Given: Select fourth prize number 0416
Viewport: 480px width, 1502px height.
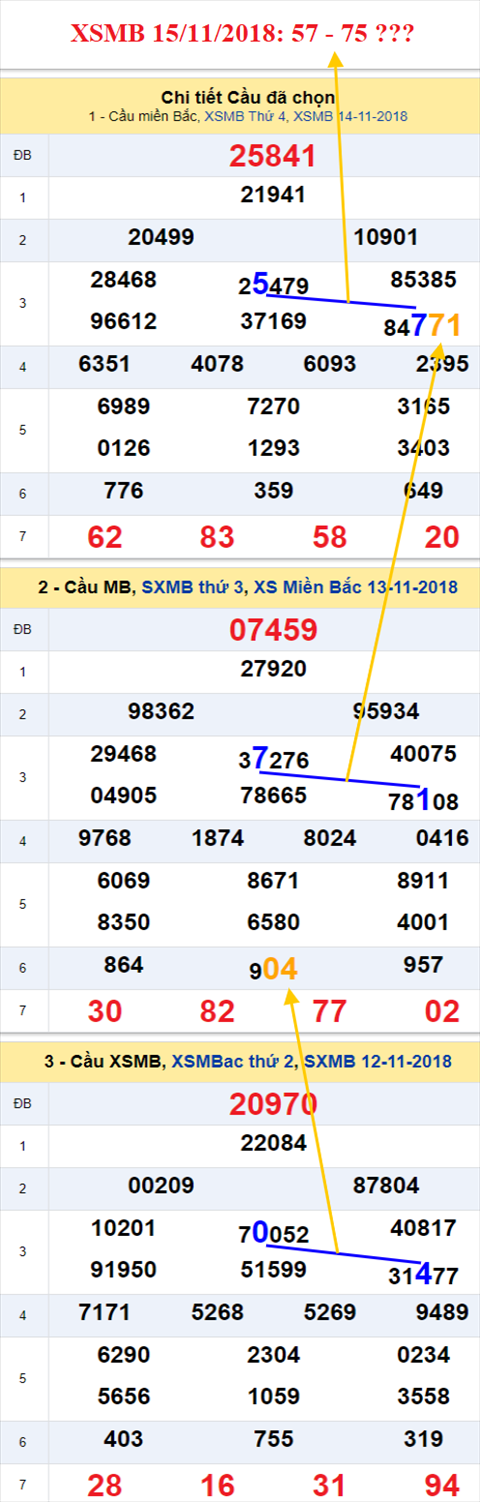Looking at the screenshot, I should [441, 838].
